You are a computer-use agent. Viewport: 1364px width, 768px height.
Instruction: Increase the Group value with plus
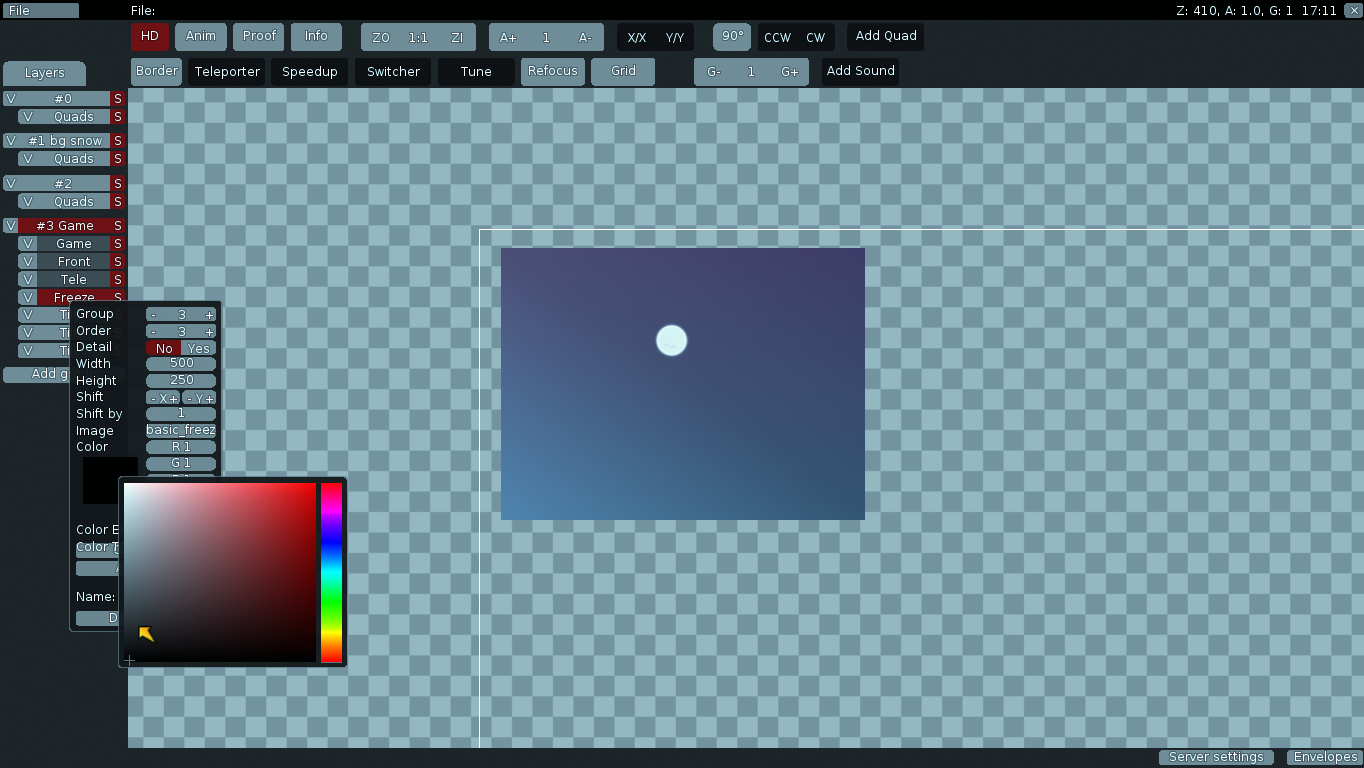pos(209,315)
